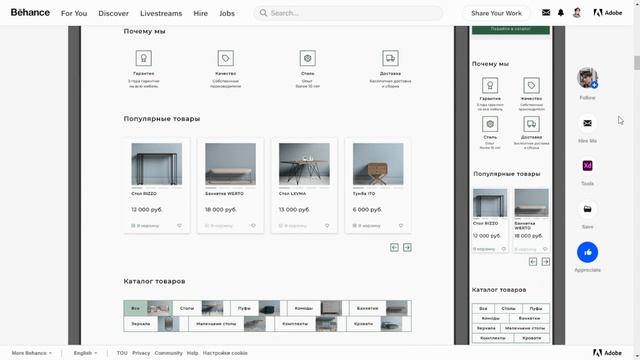The width and height of the screenshot is (640, 360).
Task: Click the Банкетка WERTO product image
Action: pos(231,164)
